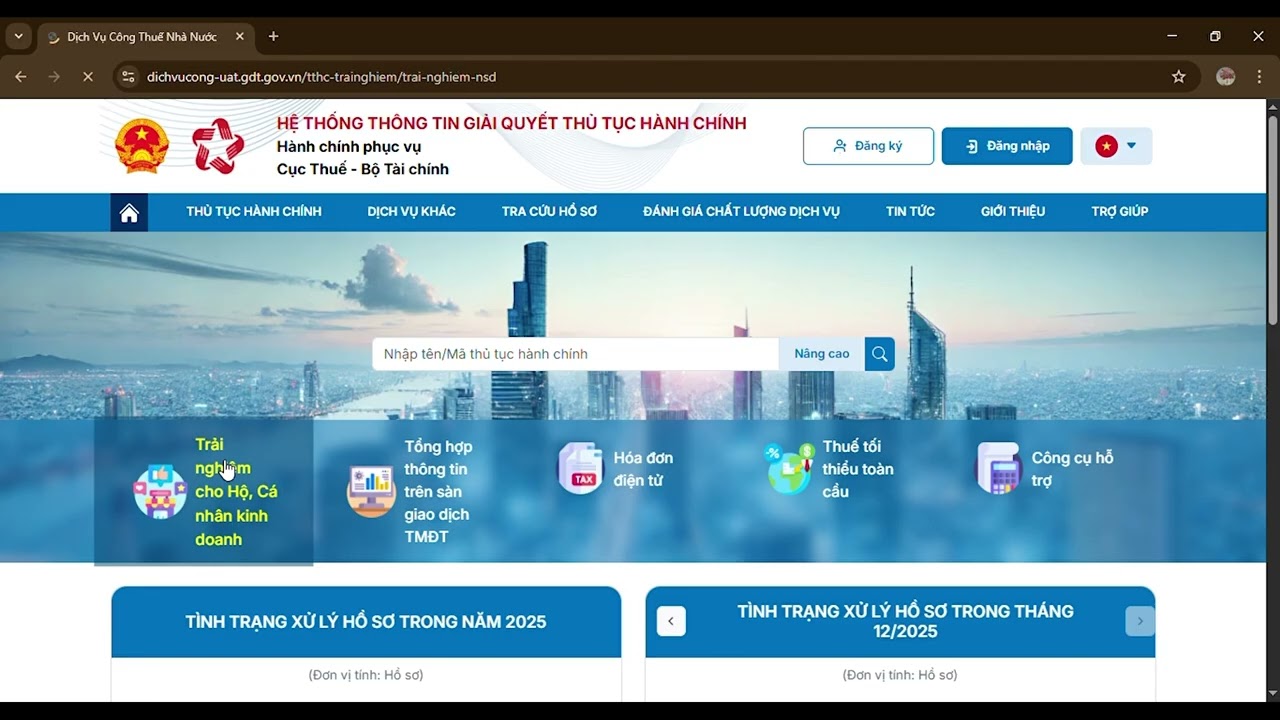Click the magnifier search button
This screenshot has height=720, width=1280.
click(x=880, y=354)
